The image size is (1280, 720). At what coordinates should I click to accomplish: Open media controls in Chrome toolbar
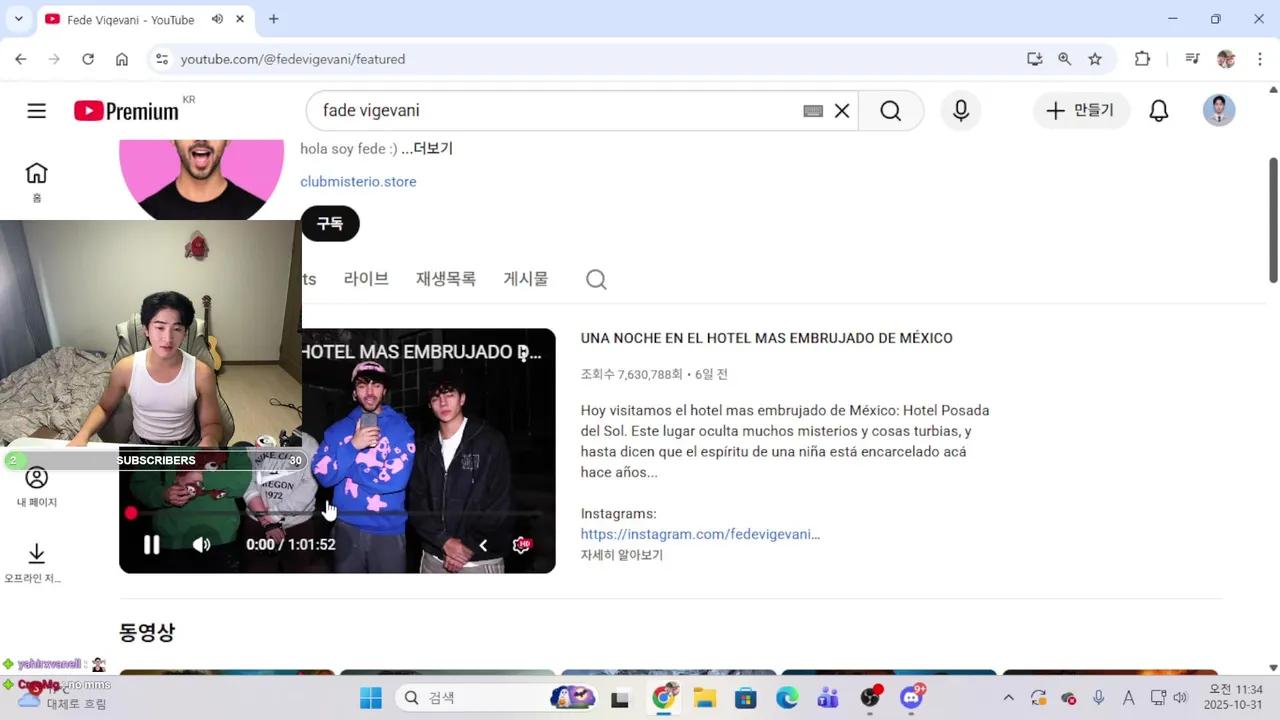pyautogui.click(x=1192, y=59)
